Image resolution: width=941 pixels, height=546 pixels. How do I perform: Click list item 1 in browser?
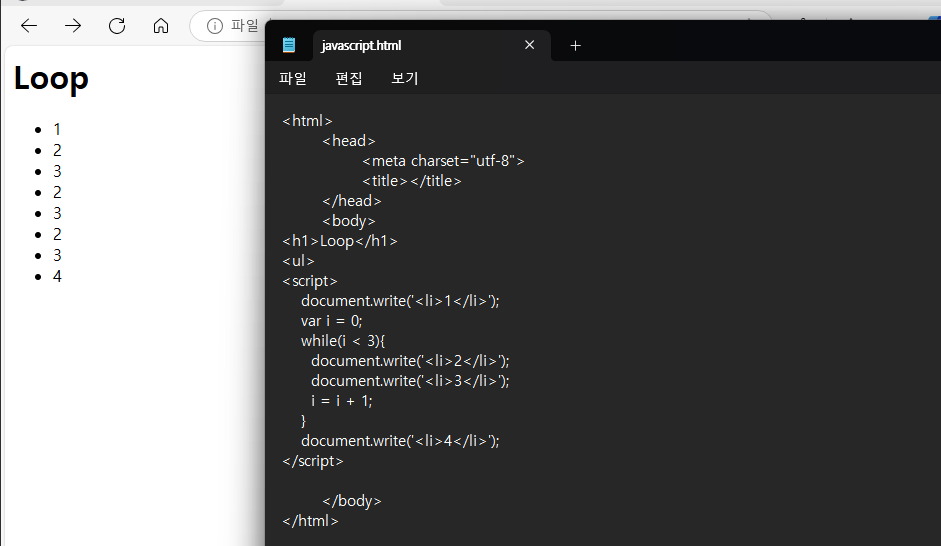click(57, 129)
